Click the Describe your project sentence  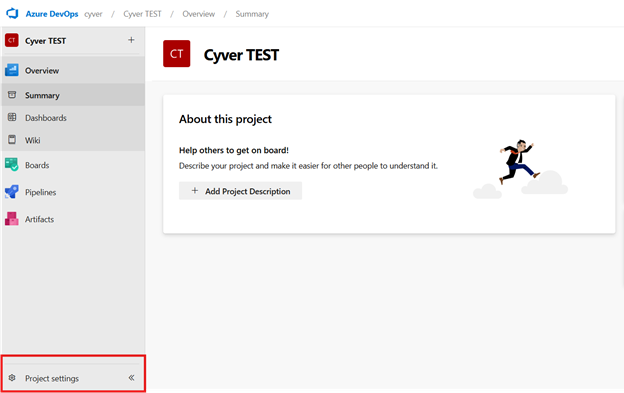pyautogui.click(x=308, y=166)
